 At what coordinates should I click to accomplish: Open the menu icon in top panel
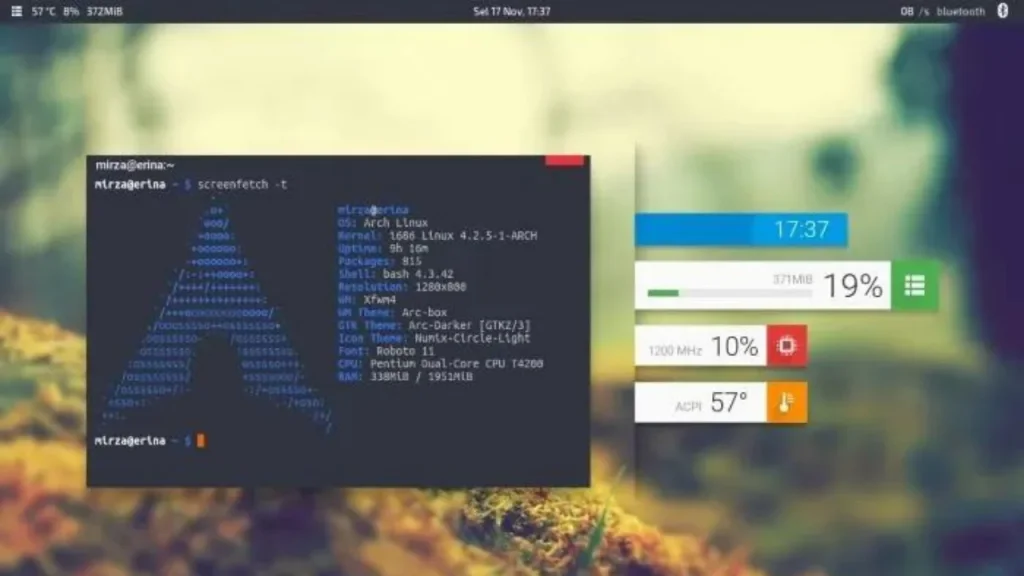(x=16, y=11)
